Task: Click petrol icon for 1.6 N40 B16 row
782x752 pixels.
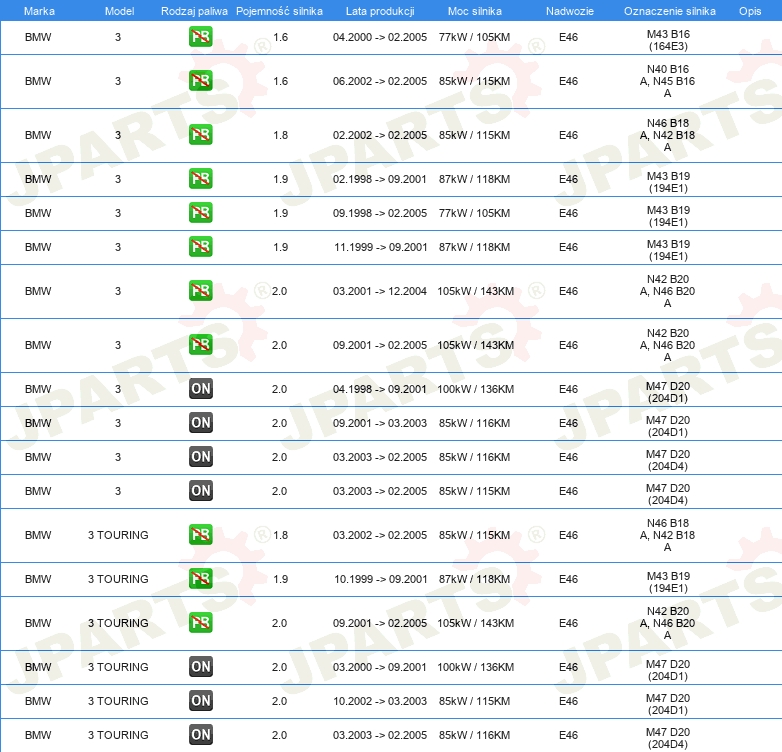Action: pyautogui.click(x=200, y=81)
